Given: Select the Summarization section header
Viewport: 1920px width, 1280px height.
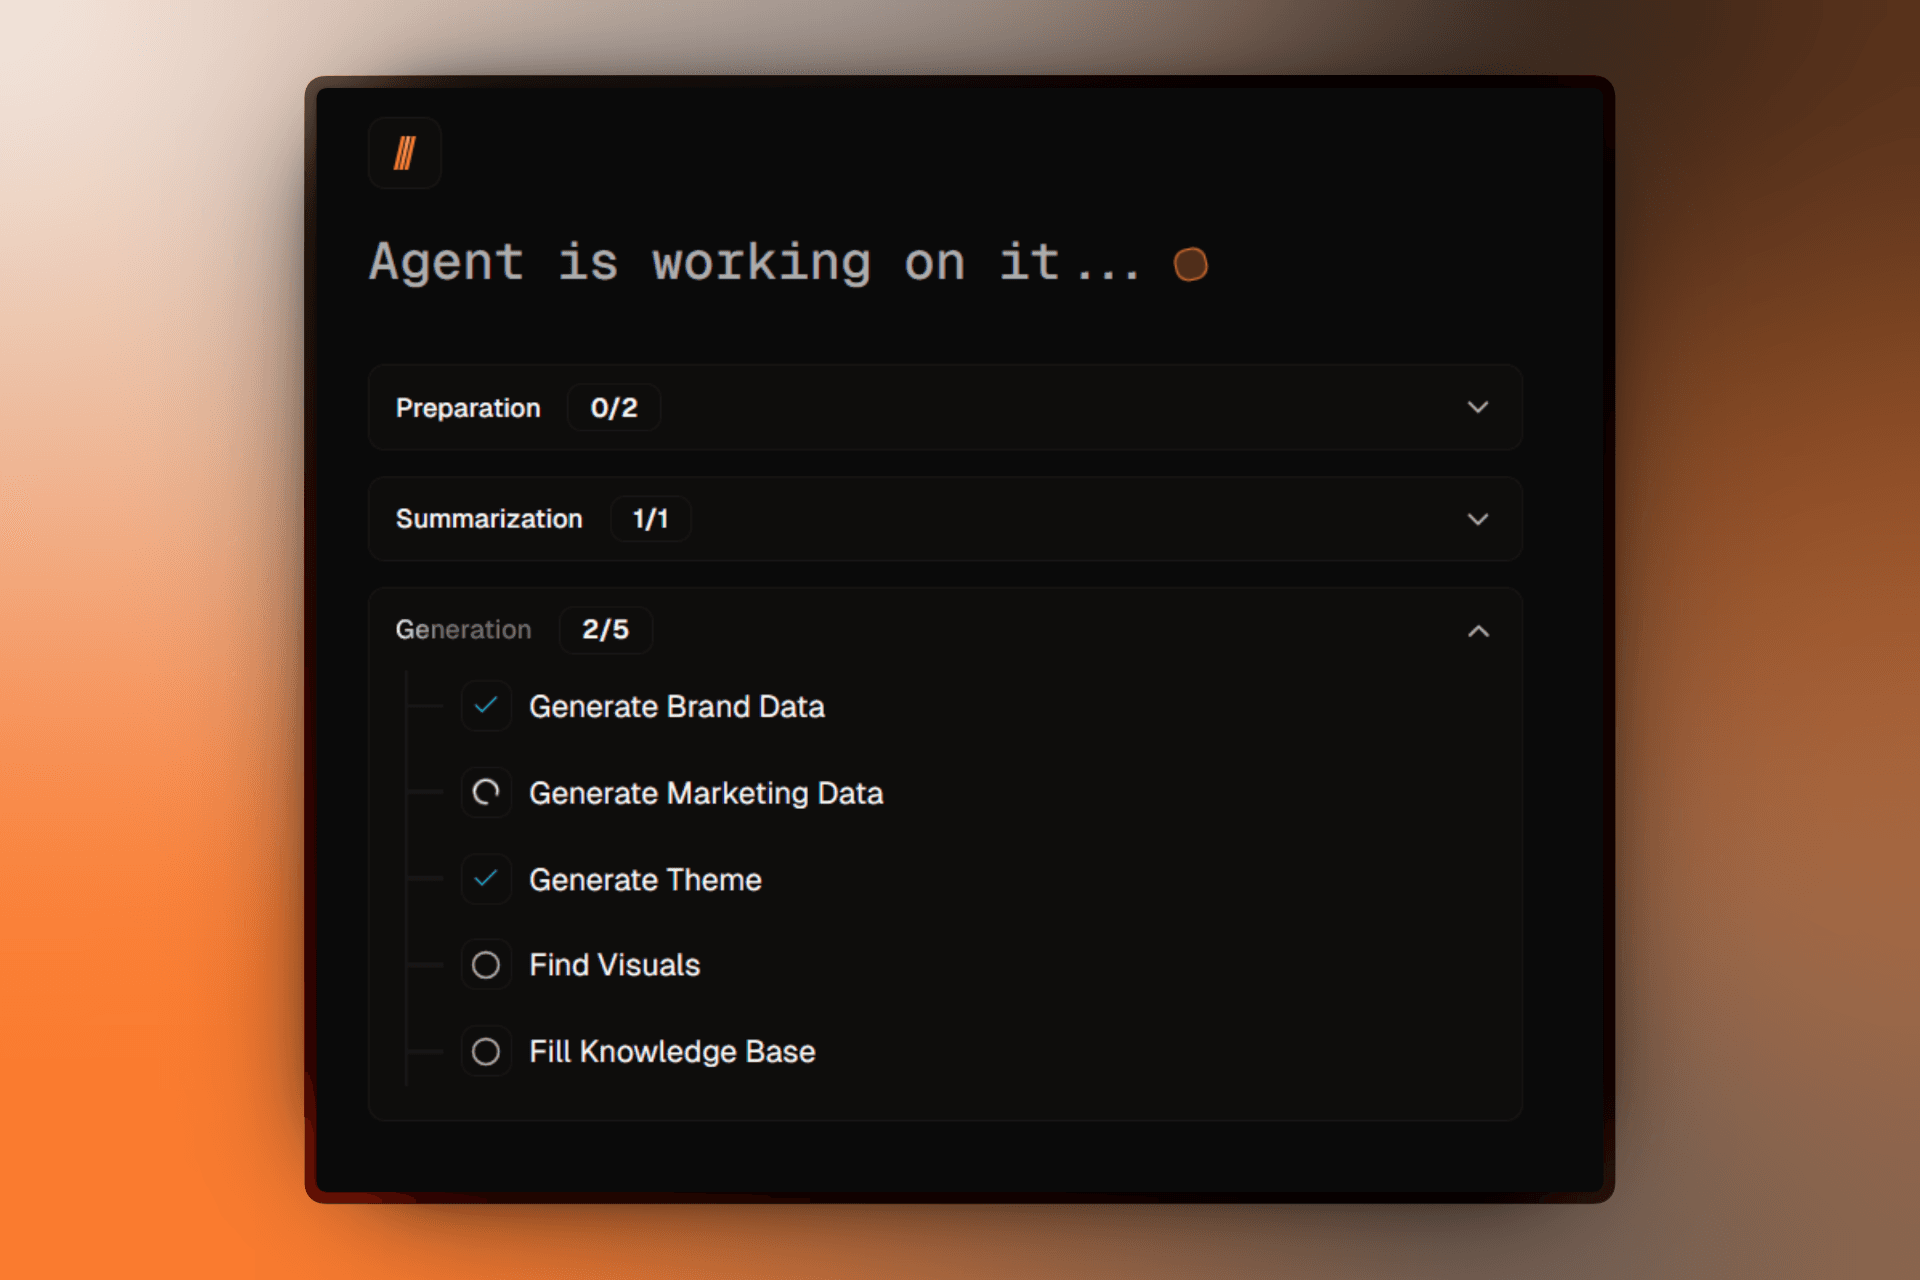Looking at the screenshot, I should pyautogui.click(x=489, y=519).
